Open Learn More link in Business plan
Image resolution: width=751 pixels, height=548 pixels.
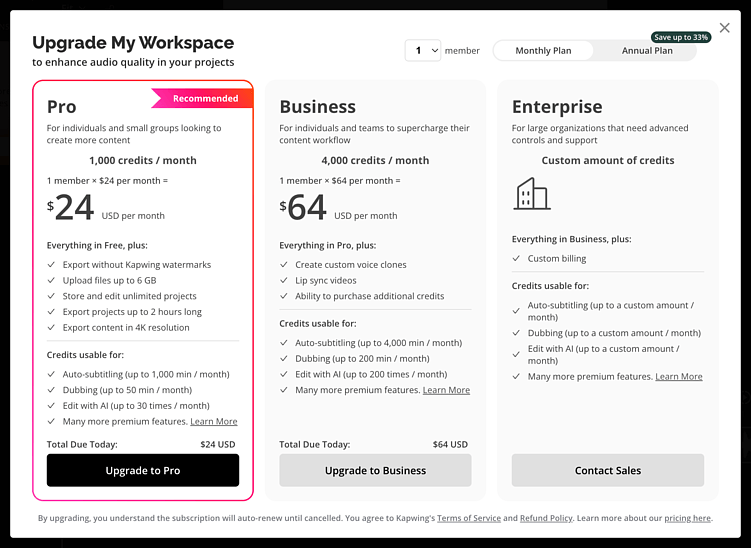(446, 390)
